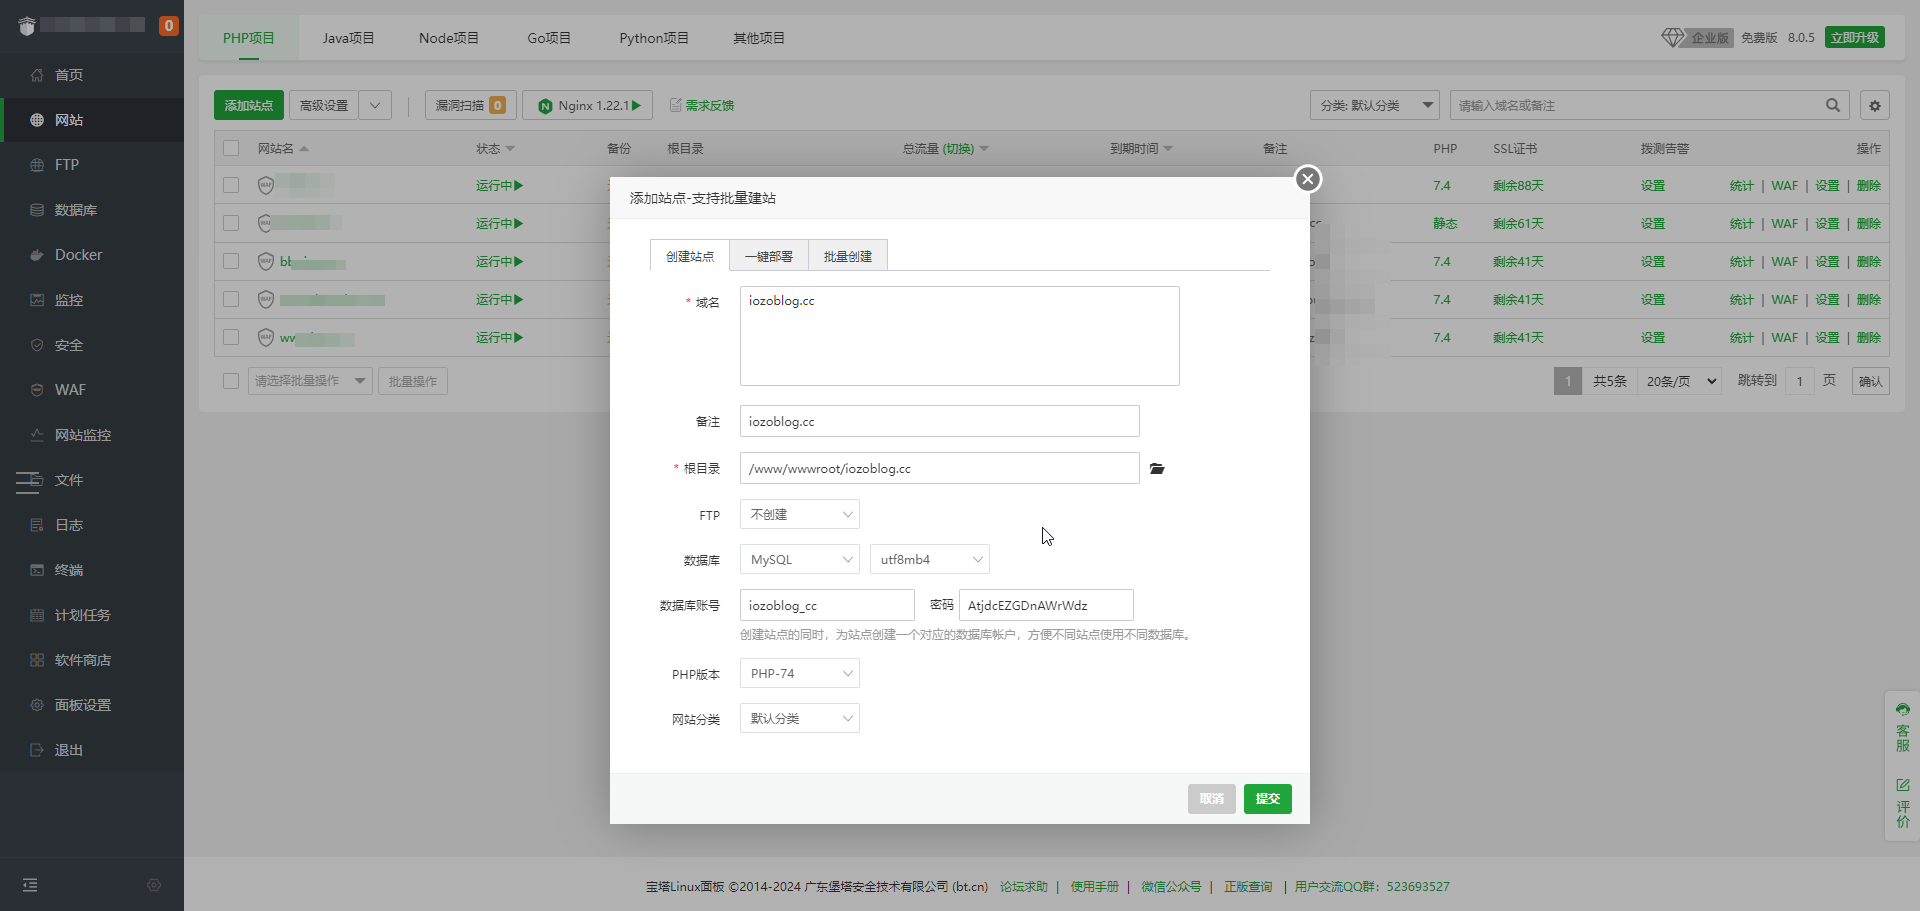Open the PHP-74 version dropdown
The height and width of the screenshot is (911, 1920).
(x=799, y=674)
